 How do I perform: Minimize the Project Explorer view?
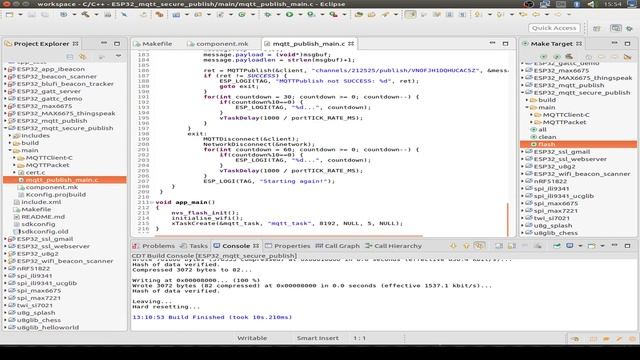pyautogui.click(x=104, y=43)
